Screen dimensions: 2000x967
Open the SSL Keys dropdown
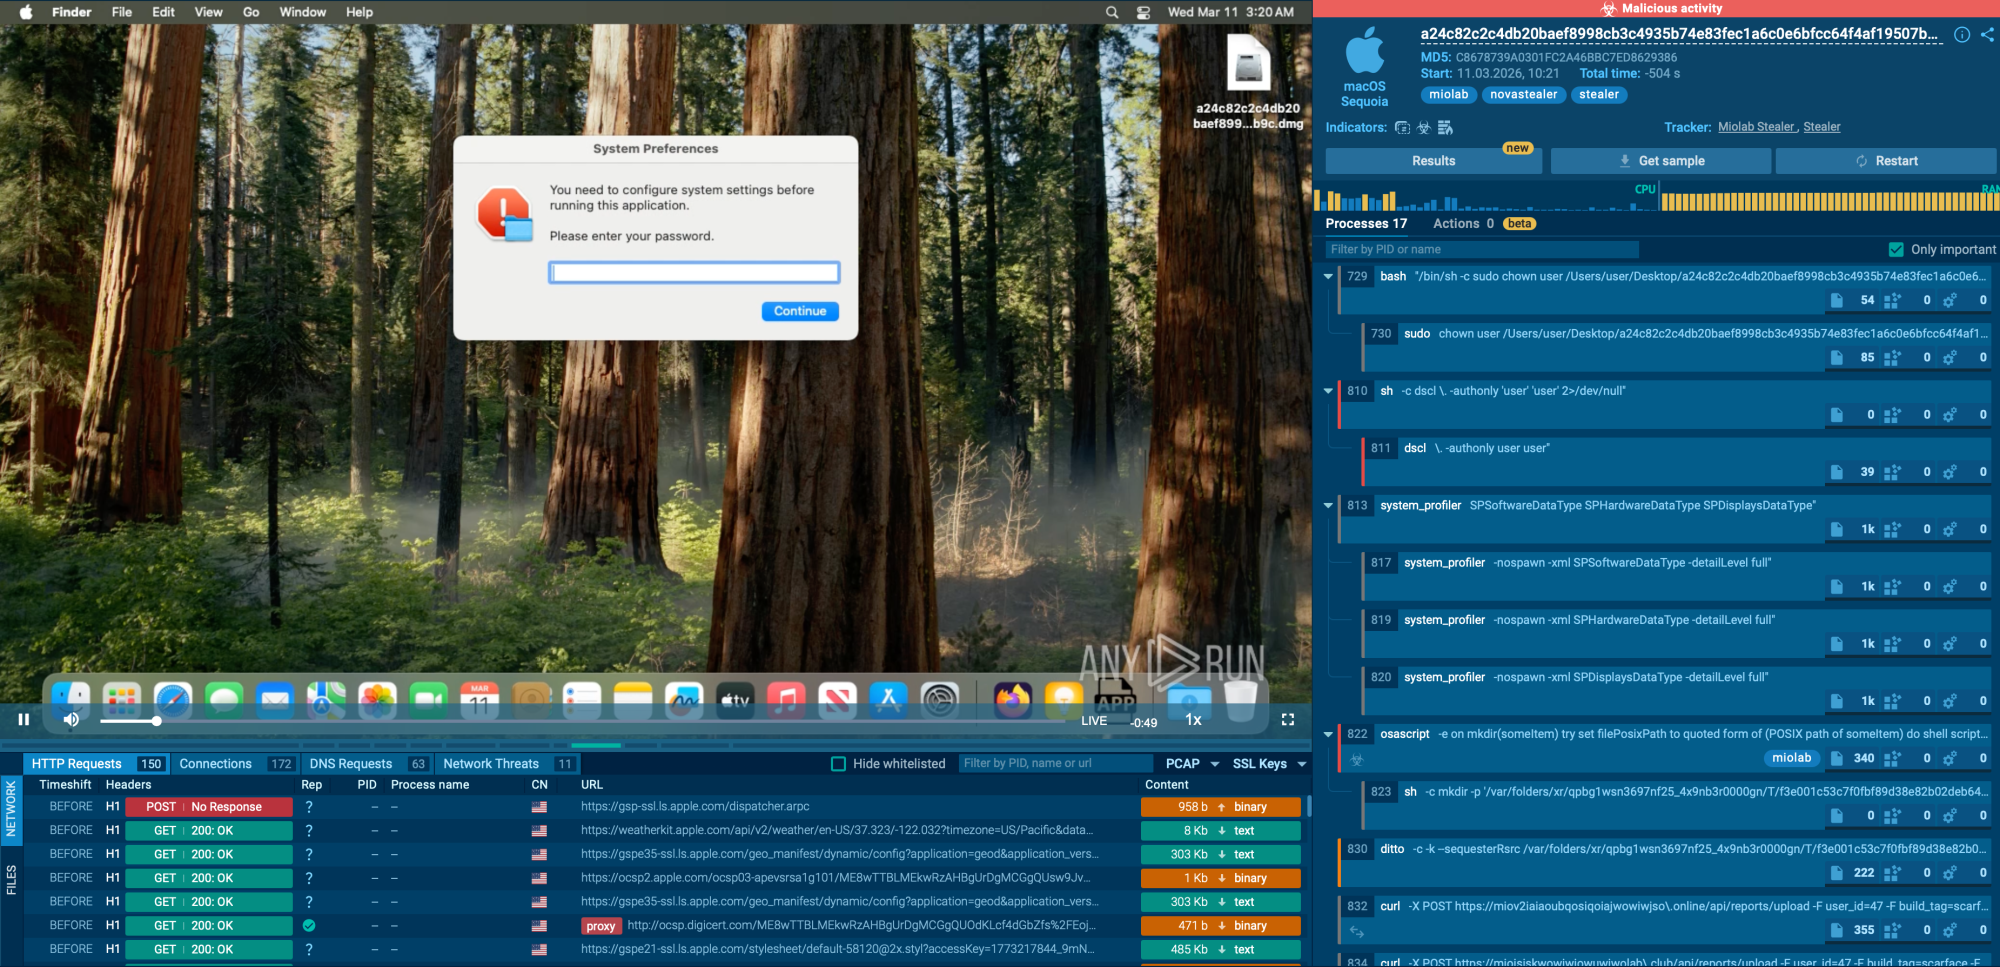coord(1269,764)
